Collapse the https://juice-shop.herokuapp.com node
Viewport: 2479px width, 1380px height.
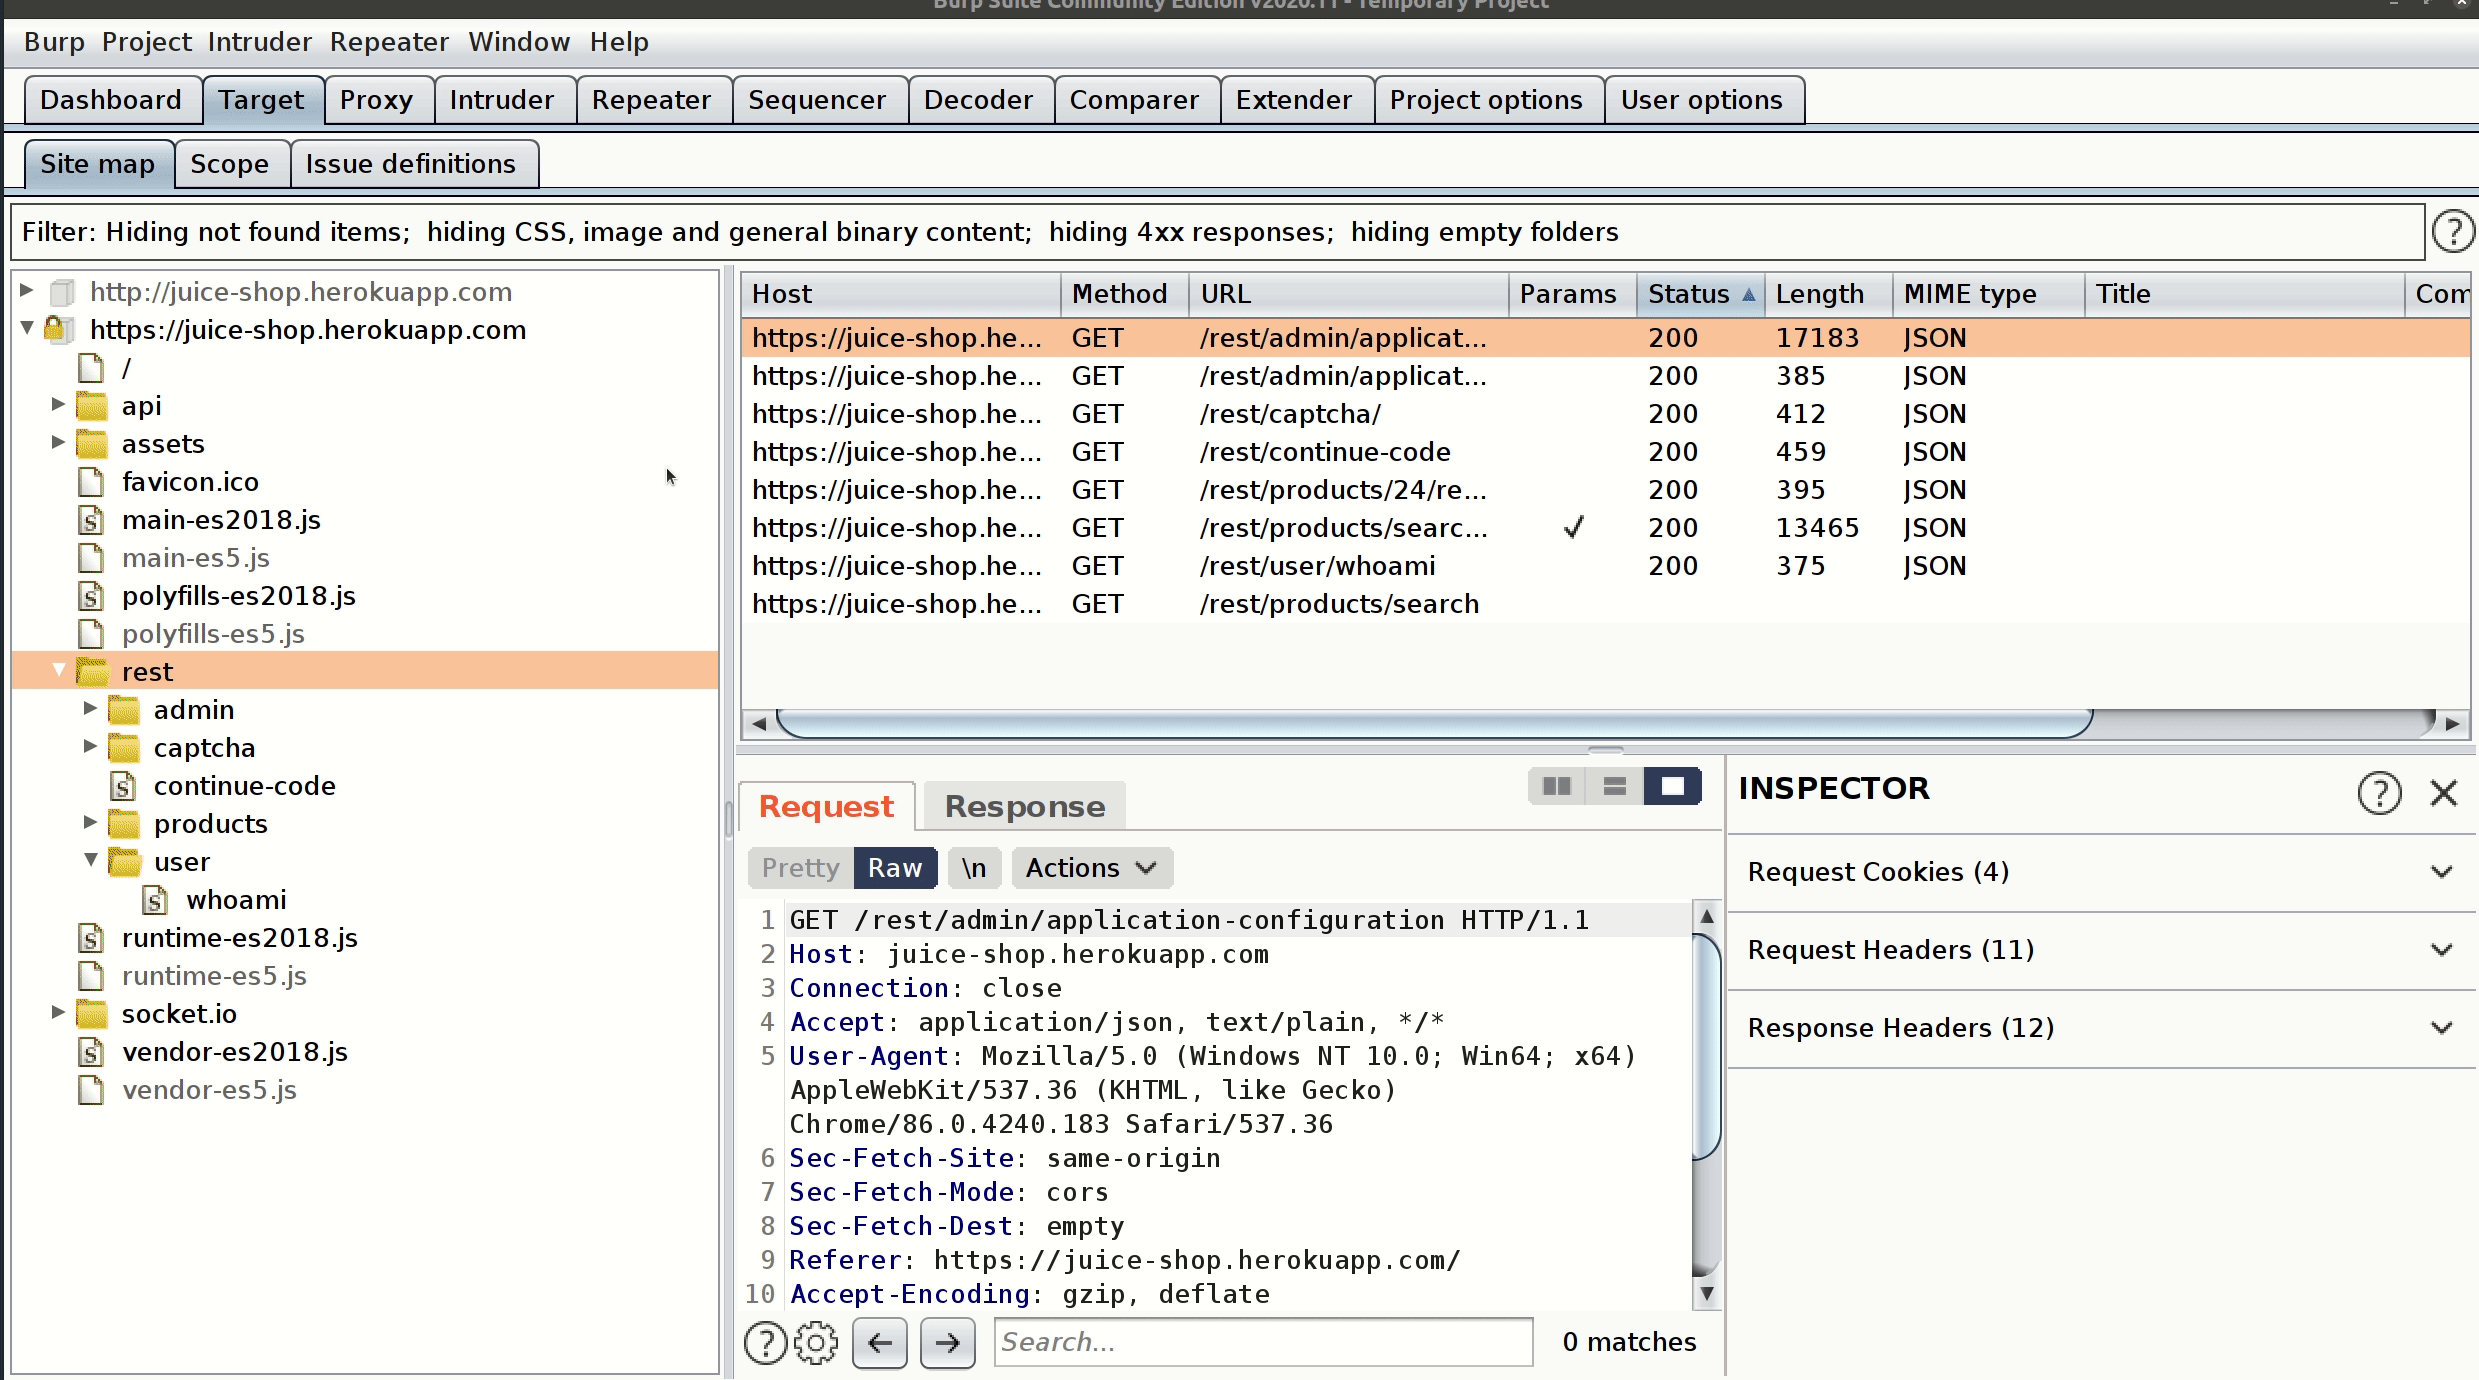(x=27, y=328)
